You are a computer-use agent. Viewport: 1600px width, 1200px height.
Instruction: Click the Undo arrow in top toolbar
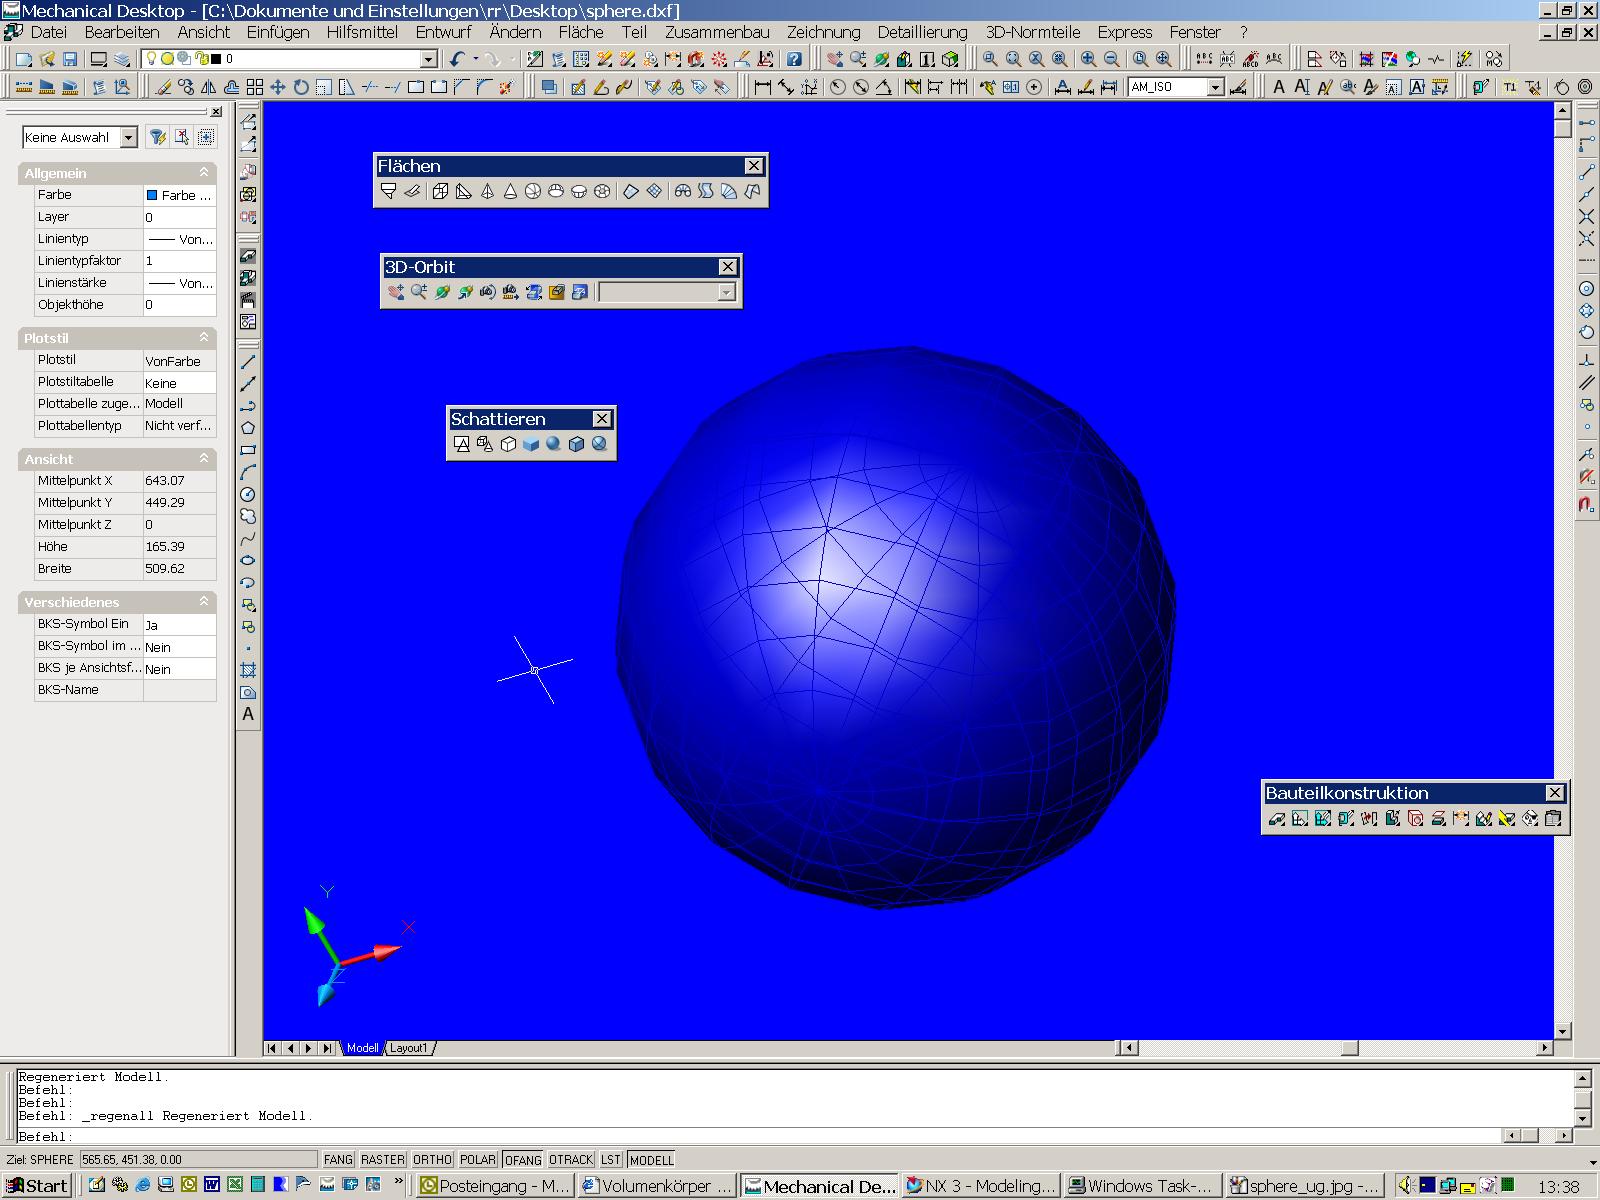pos(457,59)
